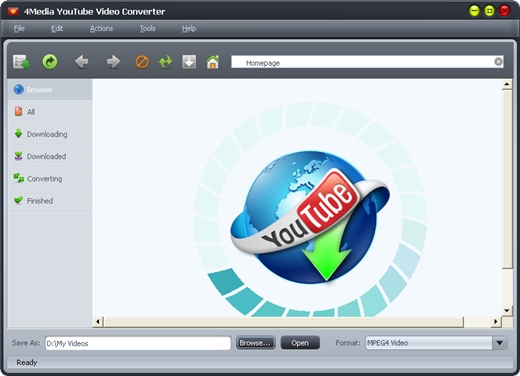Click the YouTube globe logo image

[310, 217]
